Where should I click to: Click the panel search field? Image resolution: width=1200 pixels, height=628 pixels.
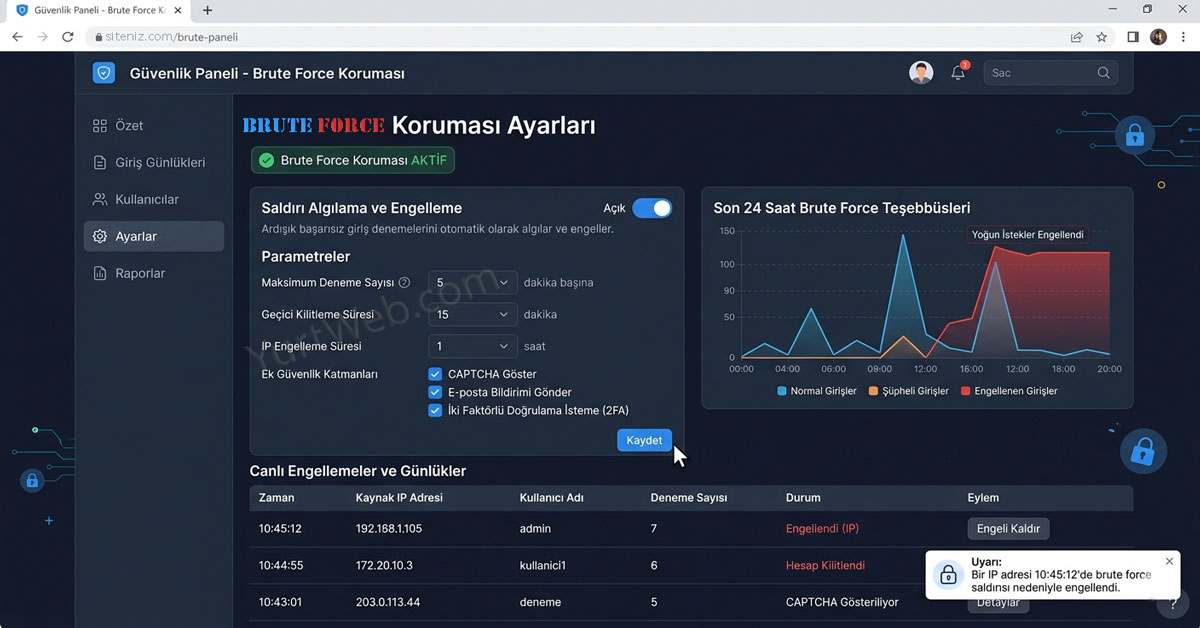pos(1051,73)
